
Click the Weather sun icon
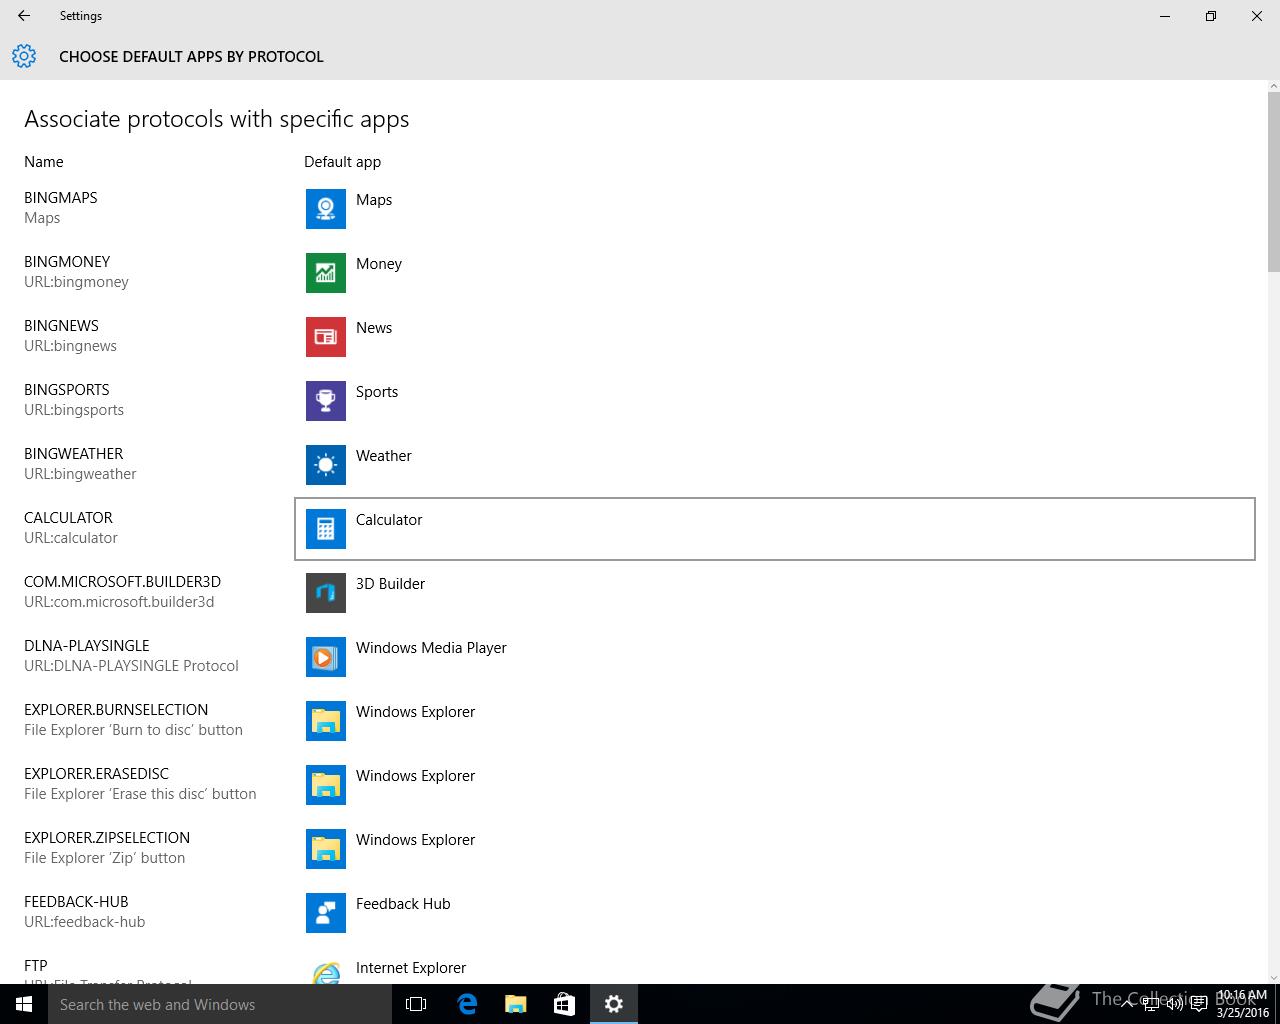tap(326, 465)
